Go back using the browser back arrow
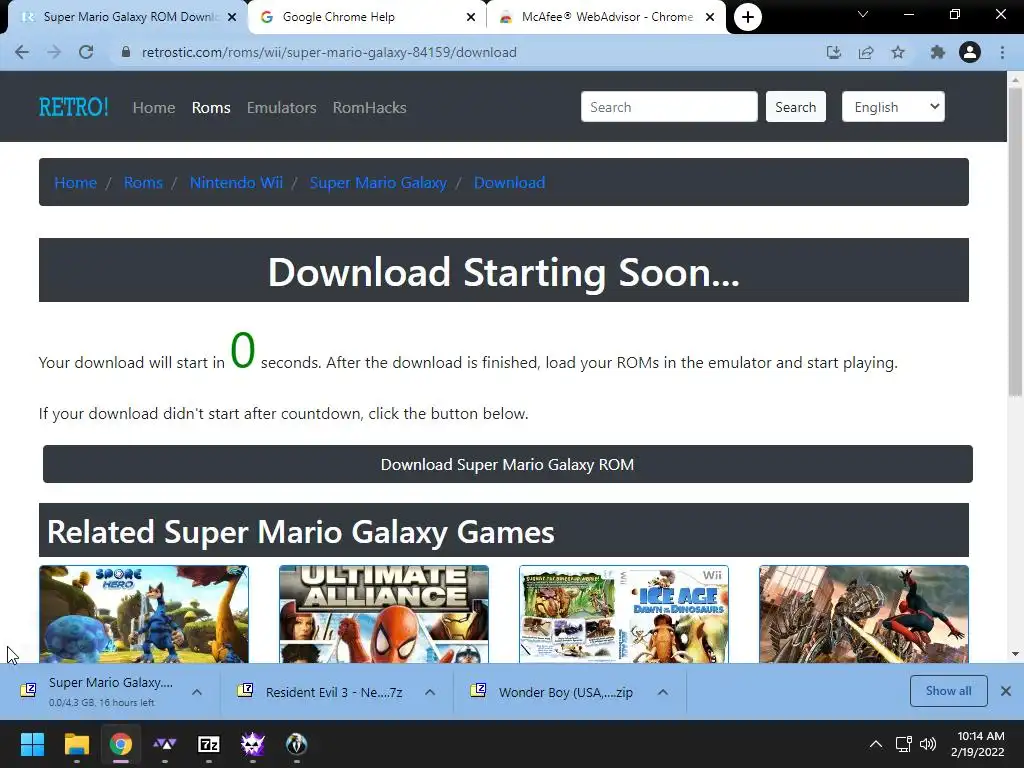 click(x=22, y=52)
